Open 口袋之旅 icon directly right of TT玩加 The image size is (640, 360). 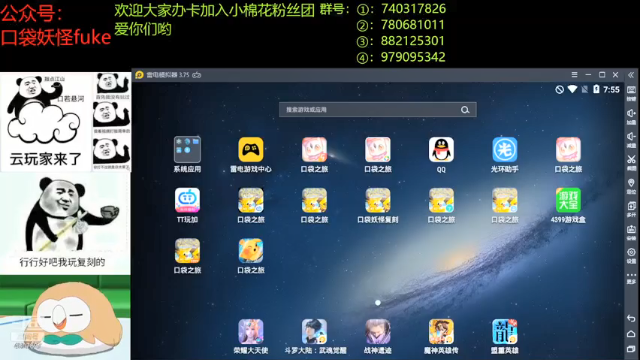coord(251,200)
